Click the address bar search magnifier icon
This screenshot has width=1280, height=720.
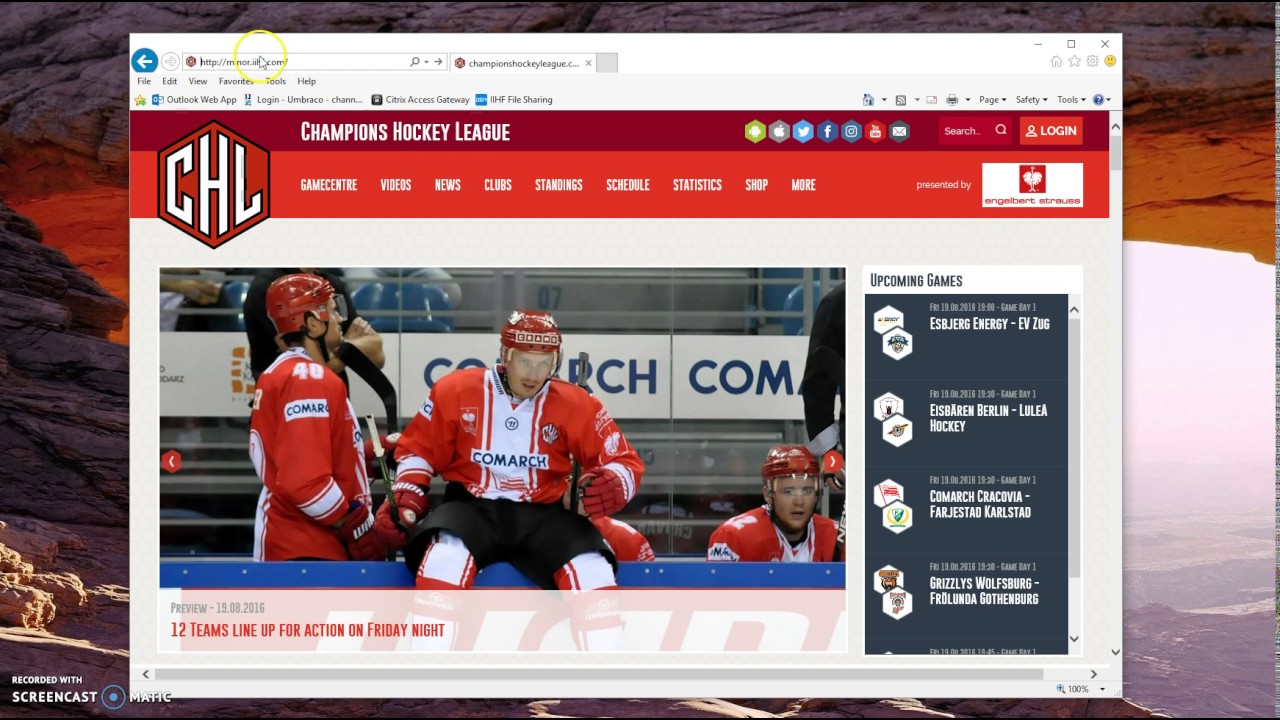(x=414, y=62)
